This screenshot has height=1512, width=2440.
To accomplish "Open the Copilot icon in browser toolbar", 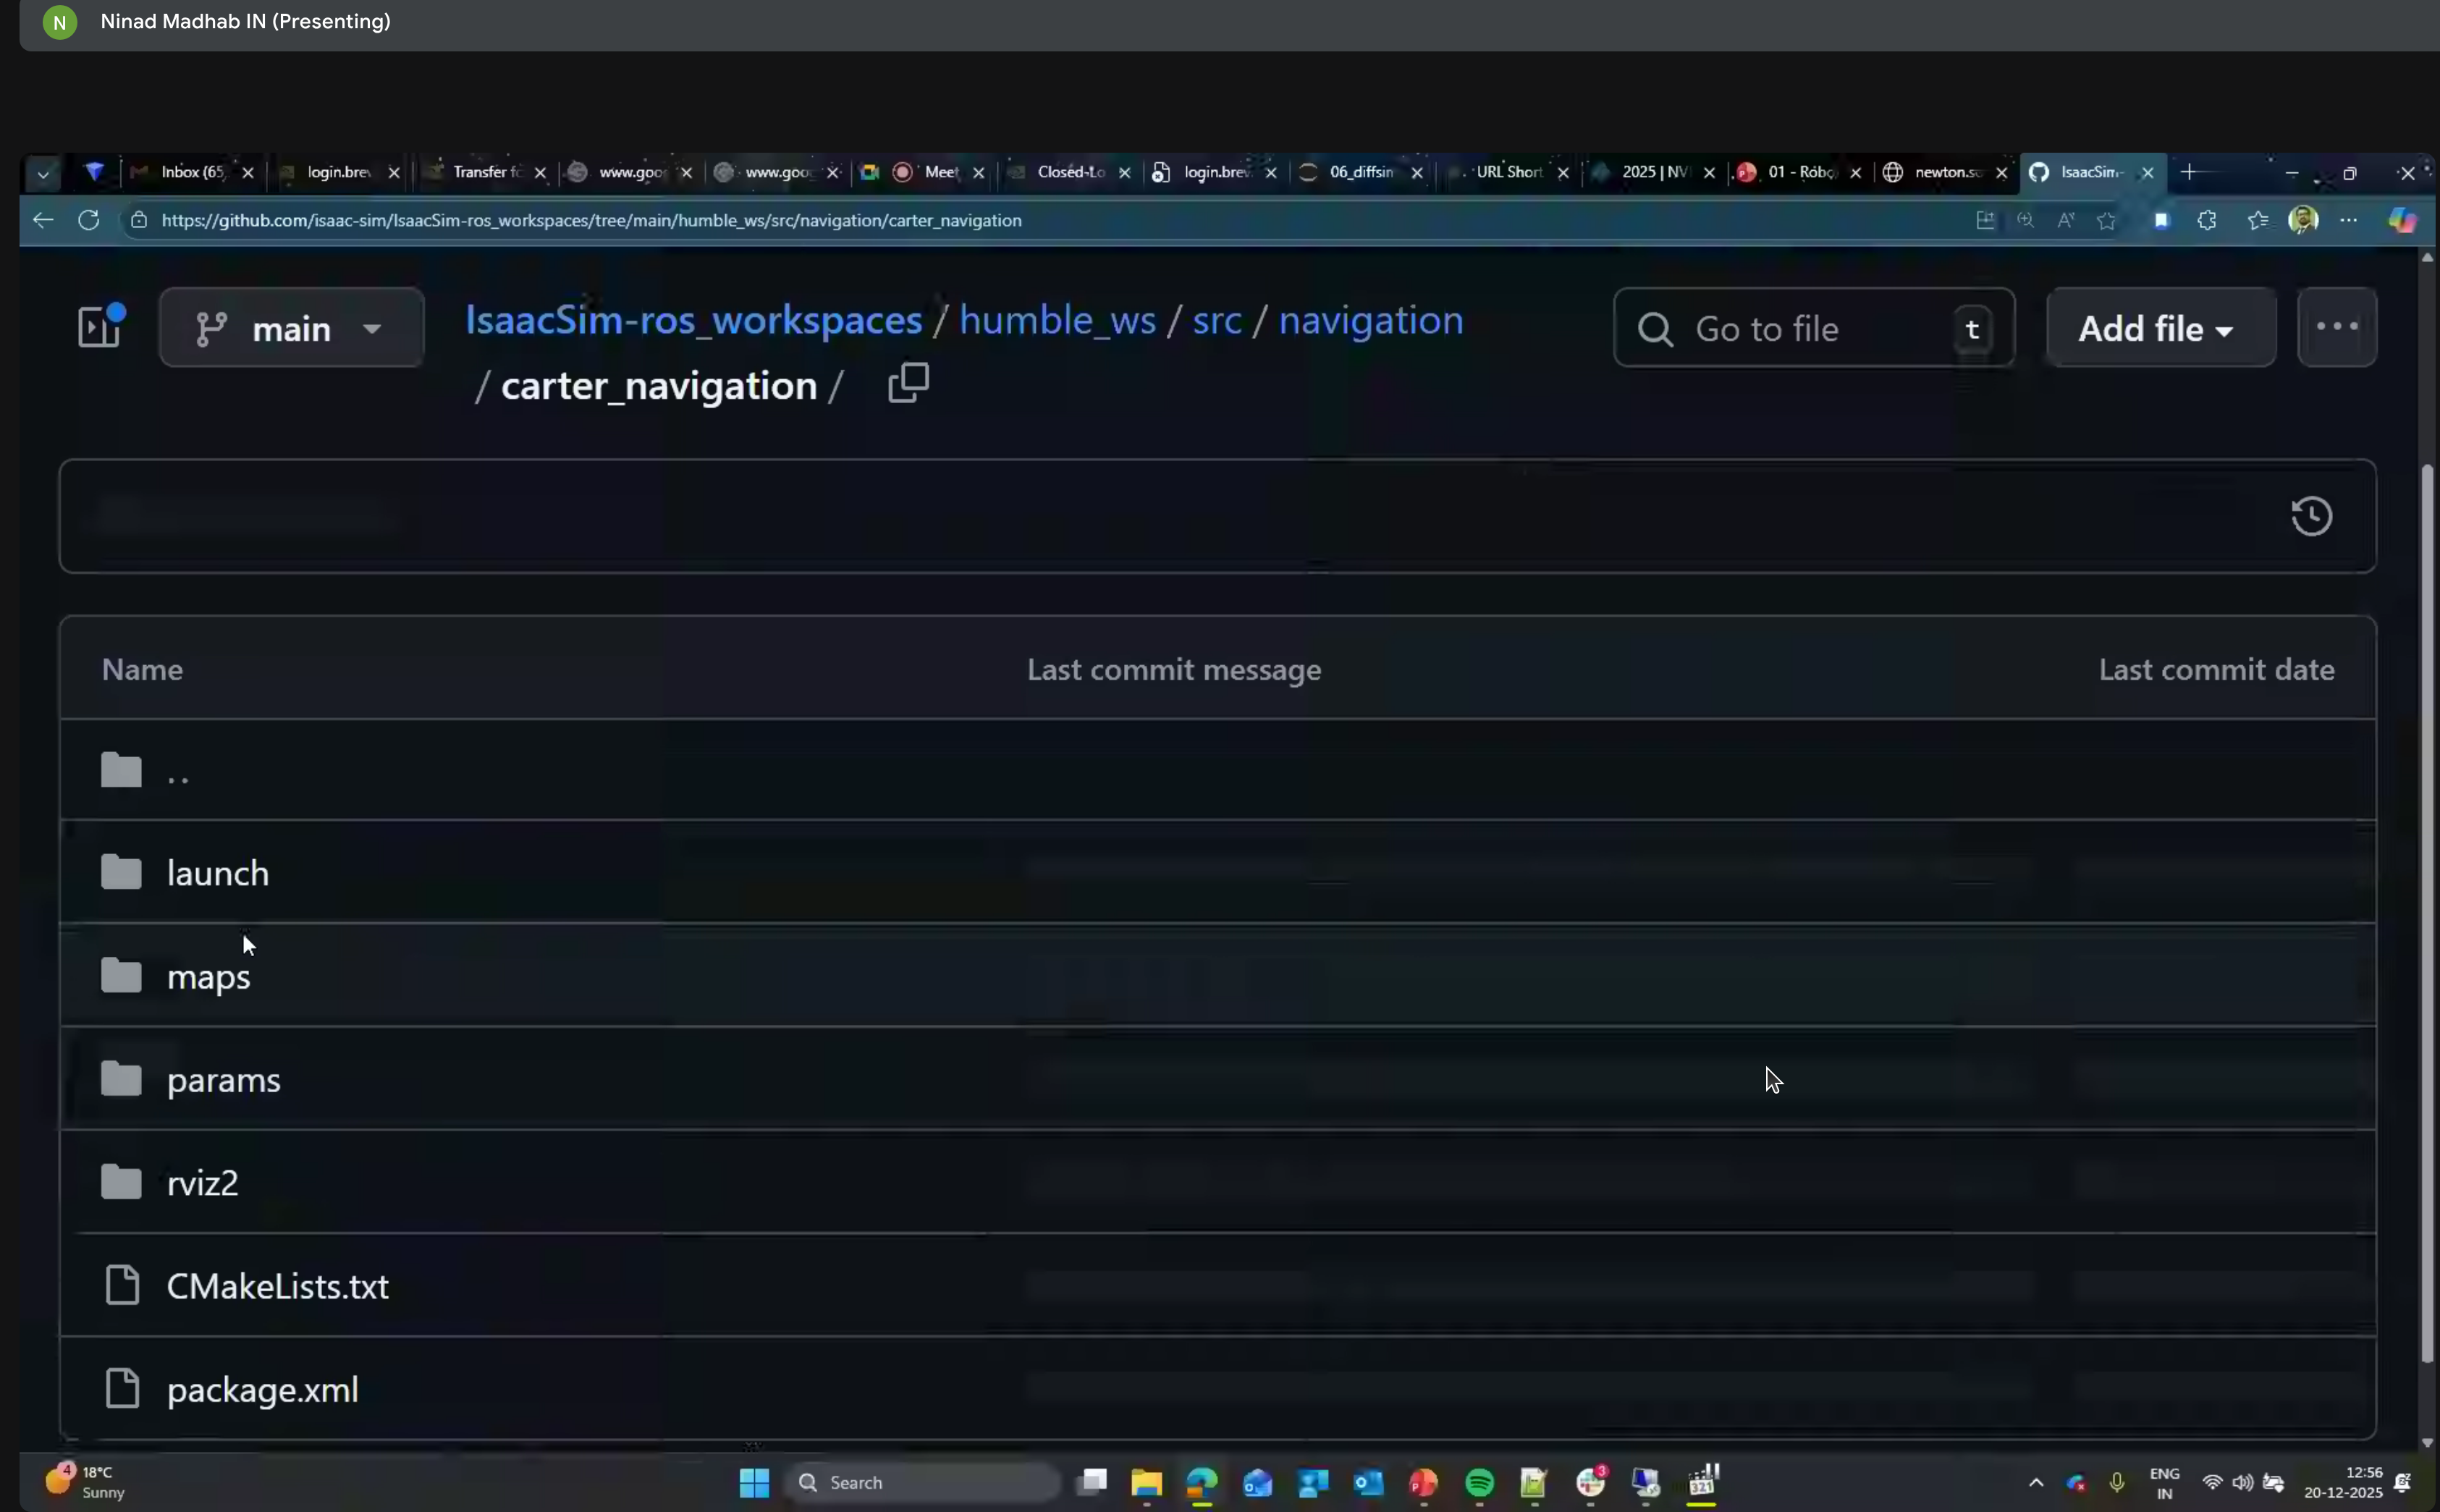I will coord(2401,220).
